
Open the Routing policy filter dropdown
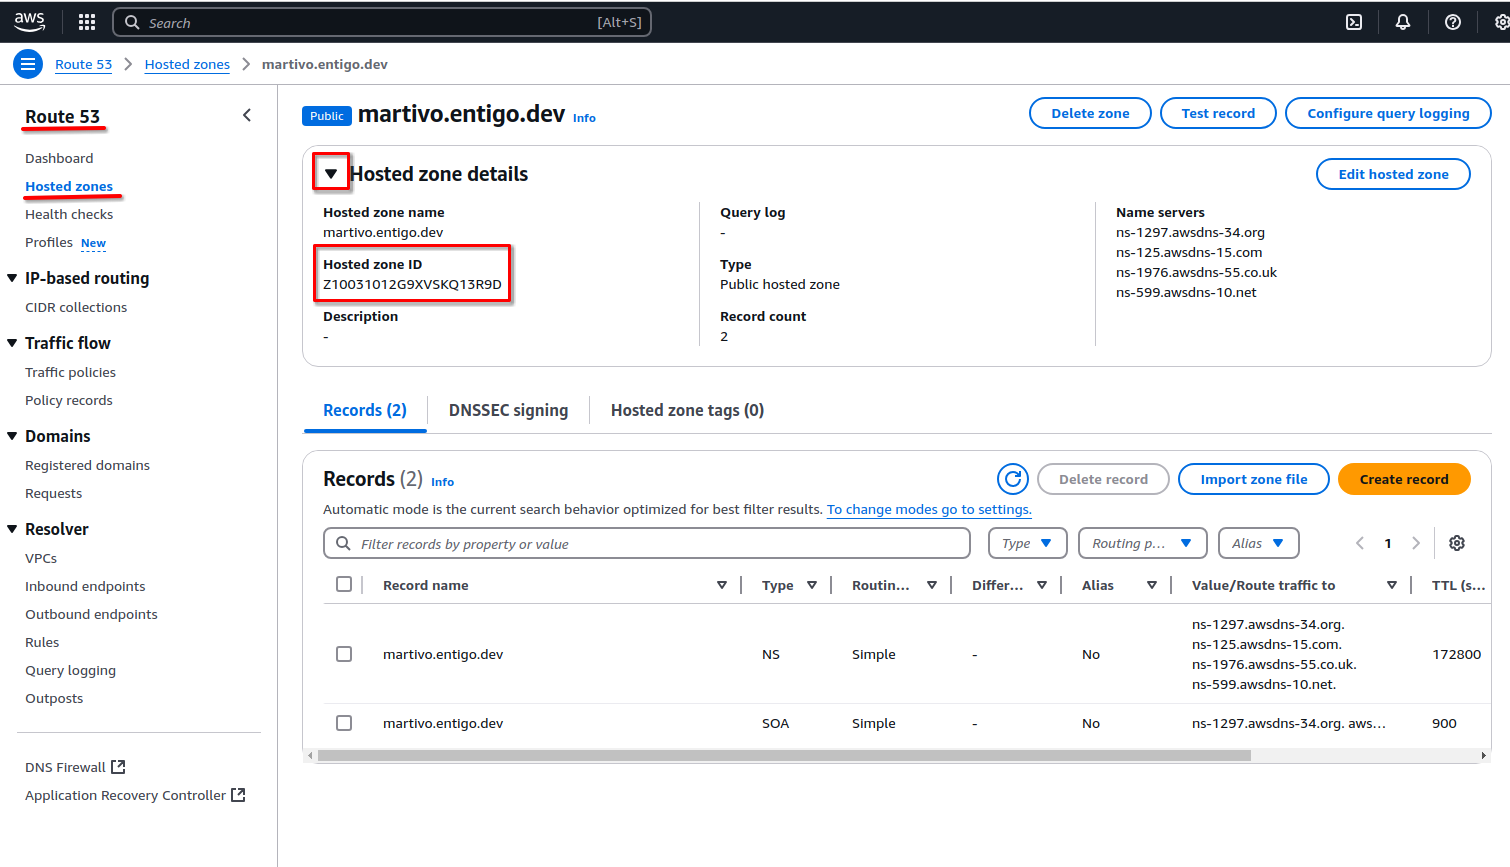(x=1143, y=543)
